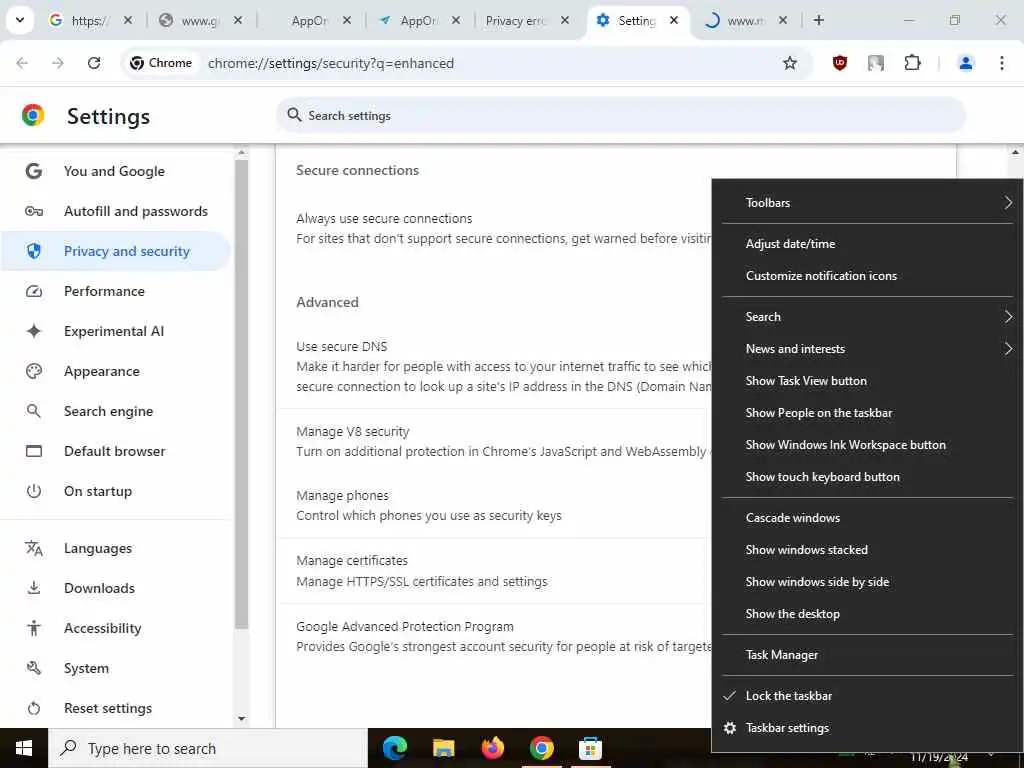Click the translate icon for Languages
Screen dimensions: 1024x768
(x=34, y=548)
